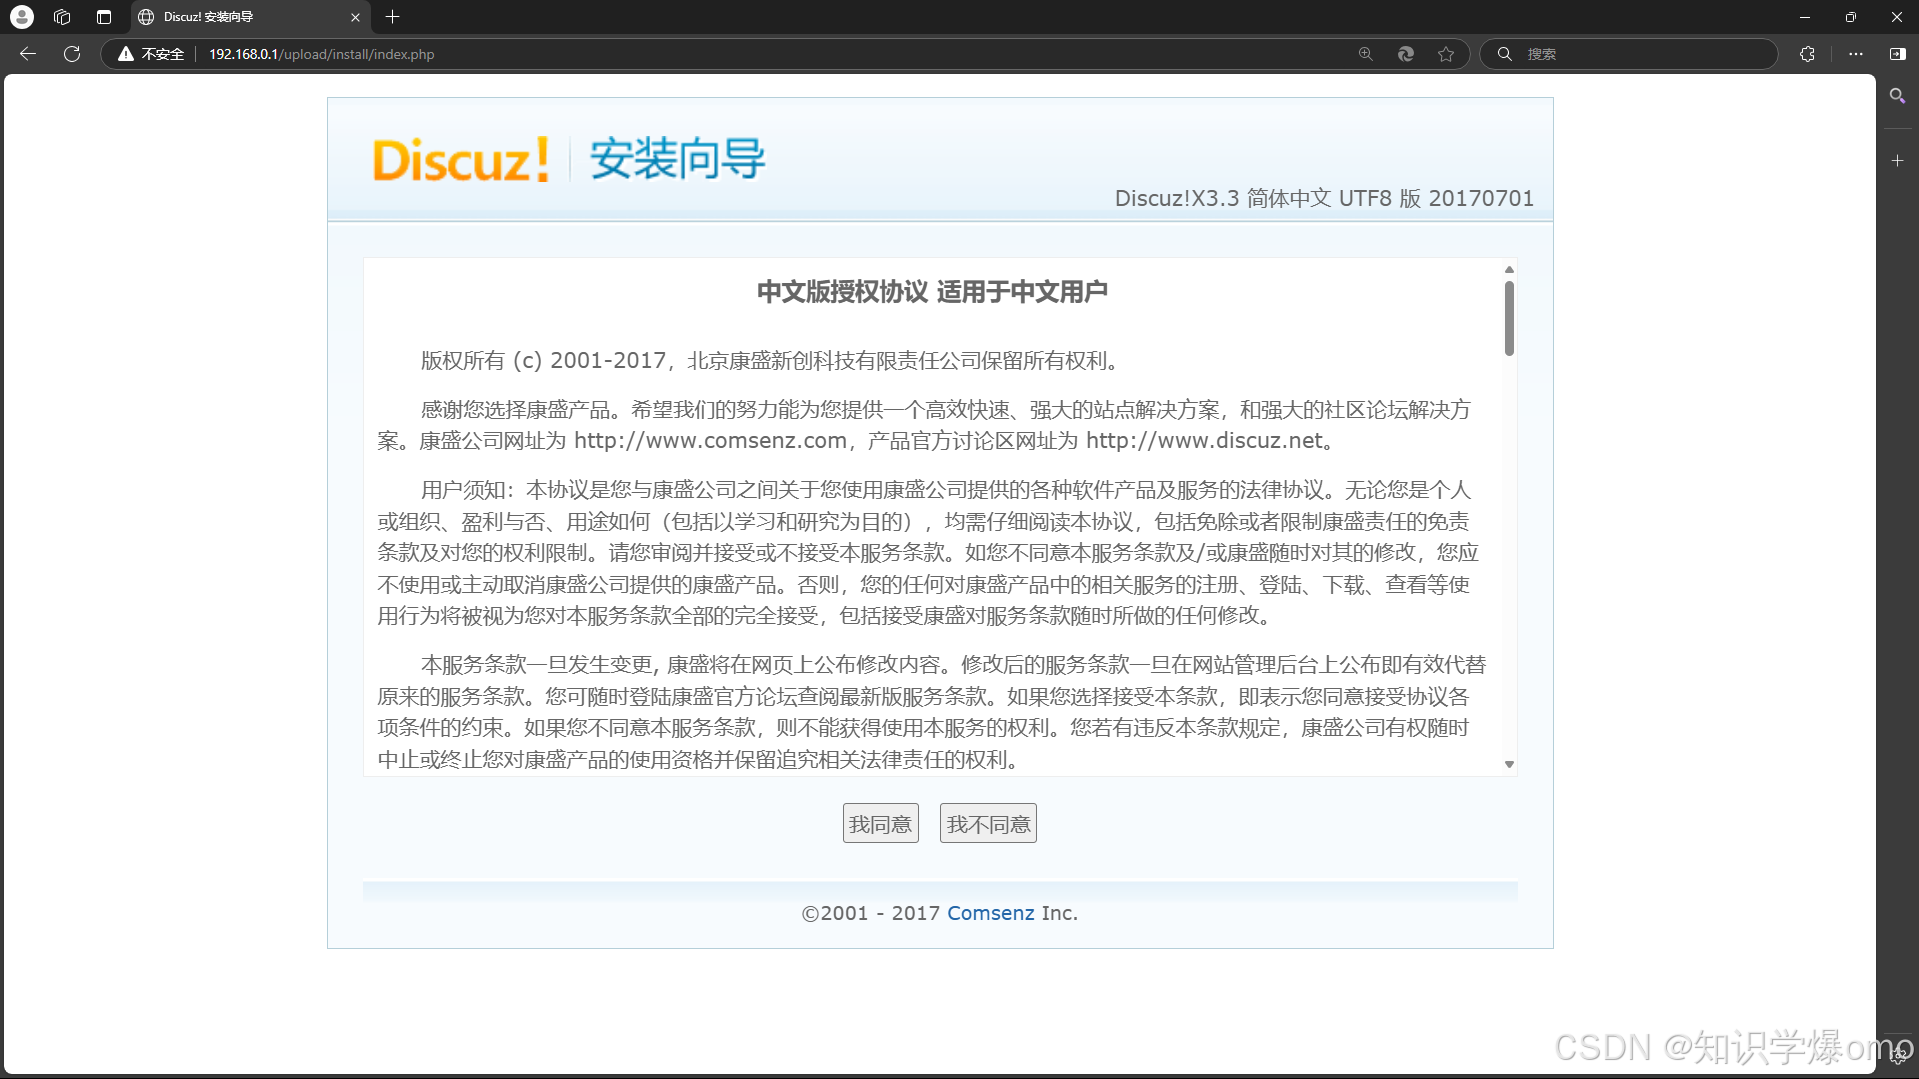Click the 我不同意 disagree button

coord(988,824)
